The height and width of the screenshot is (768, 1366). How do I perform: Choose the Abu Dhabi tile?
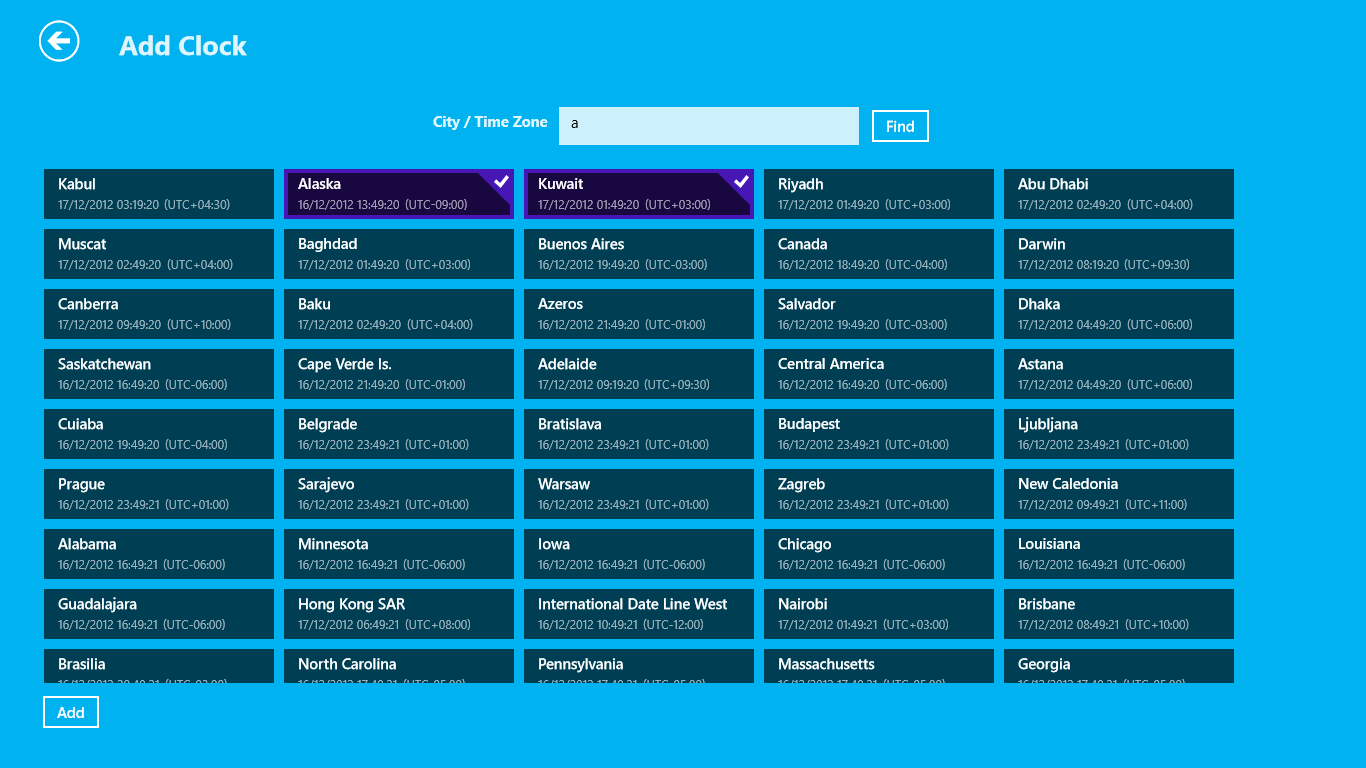point(1119,194)
